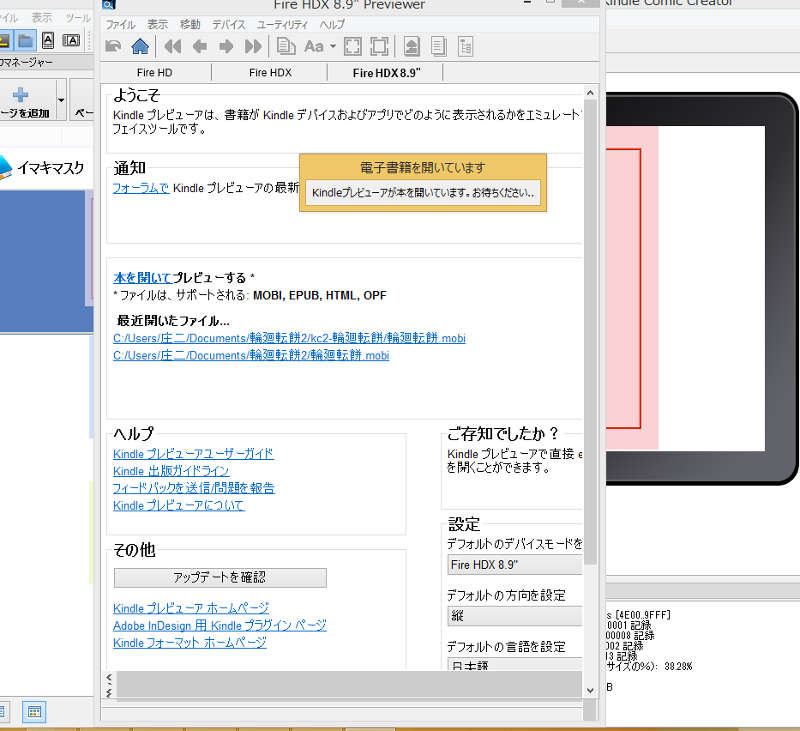The height and width of the screenshot is (731, 800).
Task: Click the フォーラムで link under 通知
Action: click(x=141, y=188)
